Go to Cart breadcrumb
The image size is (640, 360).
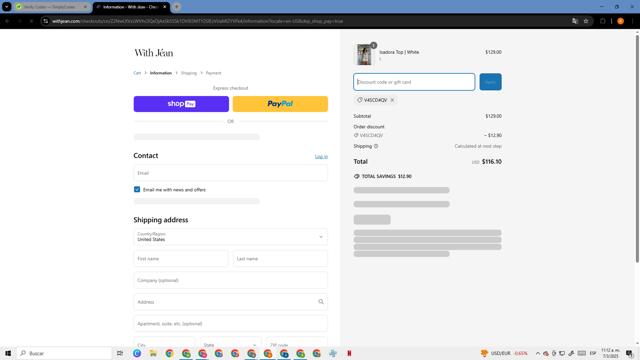pyautogui.click(x=137, y=73)
